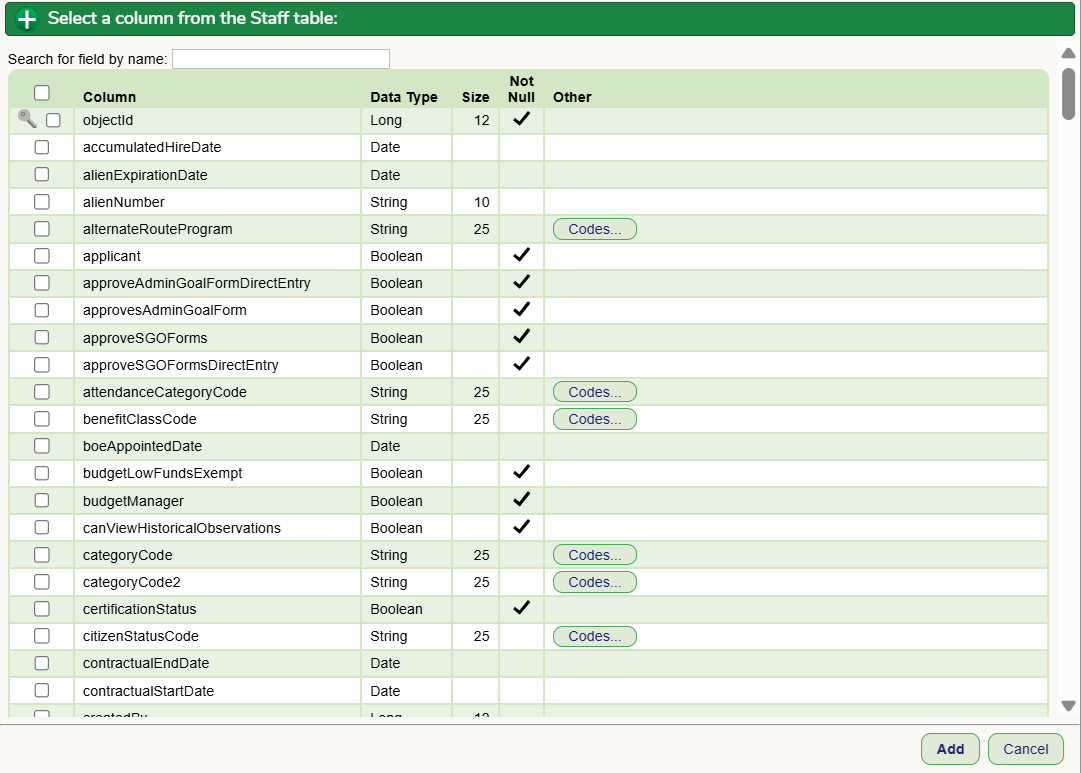Click the Cancel button
Viewport: 1081px width, 773px height.
(1026, 749)
